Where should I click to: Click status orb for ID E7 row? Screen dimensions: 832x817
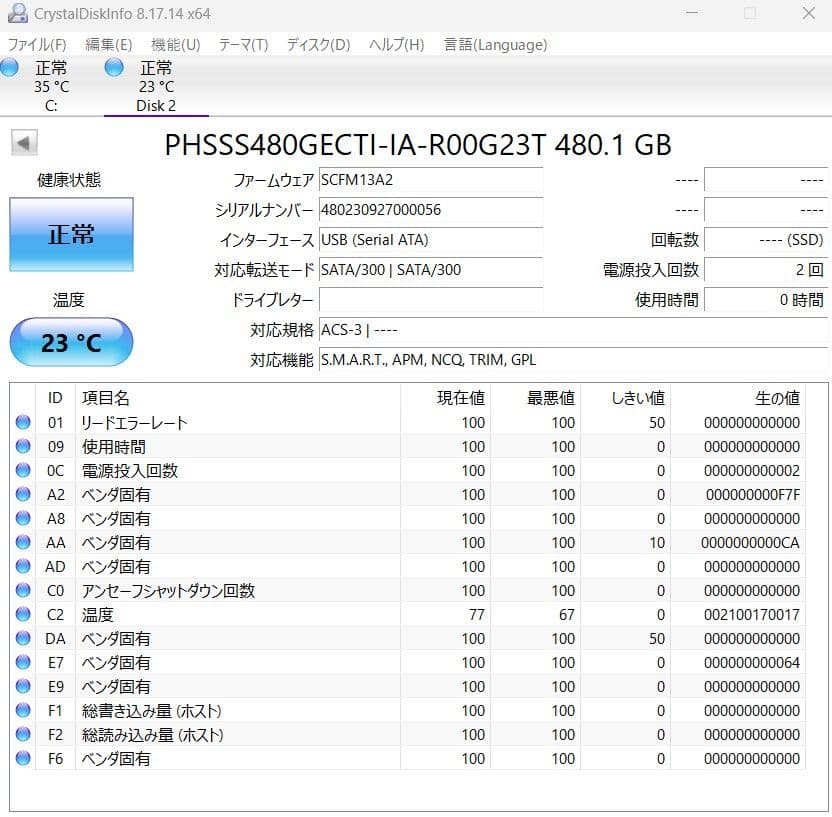coord(23,662)
